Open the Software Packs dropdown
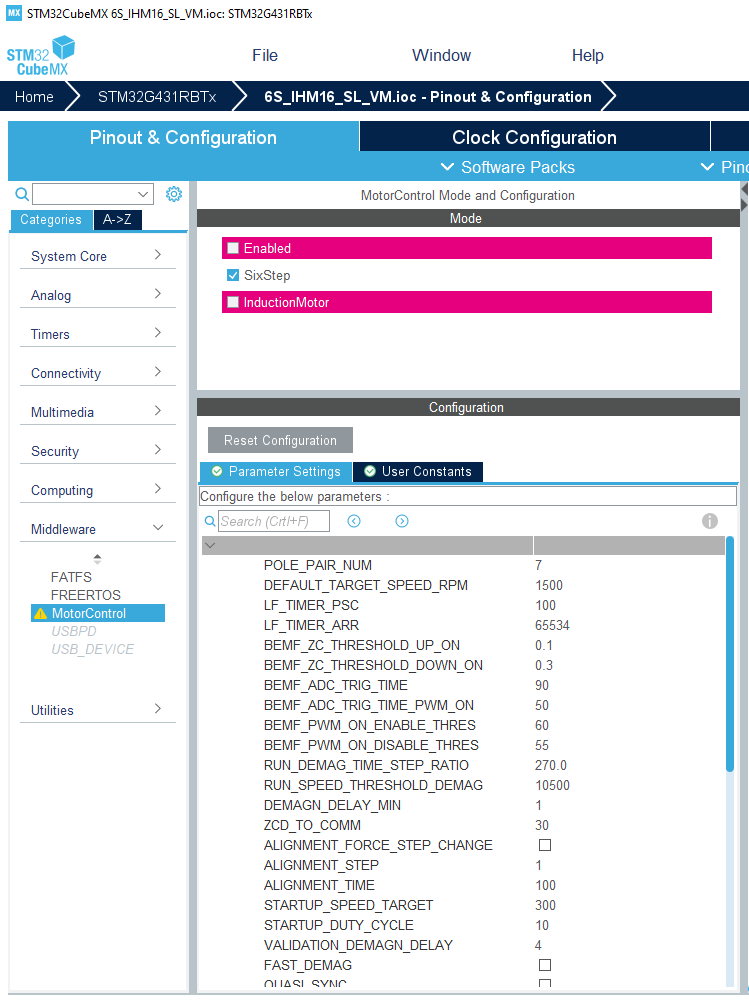This screenshot has height=1001, width=749. (508, 167)
